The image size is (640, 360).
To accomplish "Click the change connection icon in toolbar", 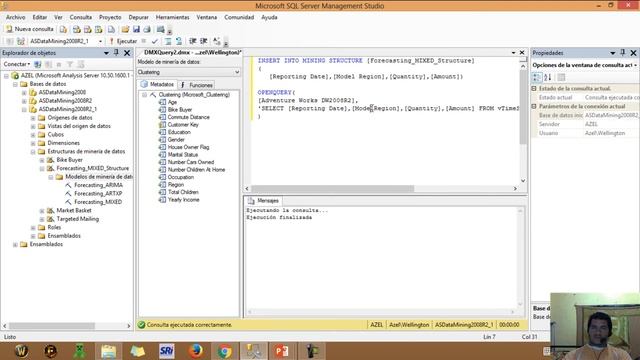I will click(21, 41).
